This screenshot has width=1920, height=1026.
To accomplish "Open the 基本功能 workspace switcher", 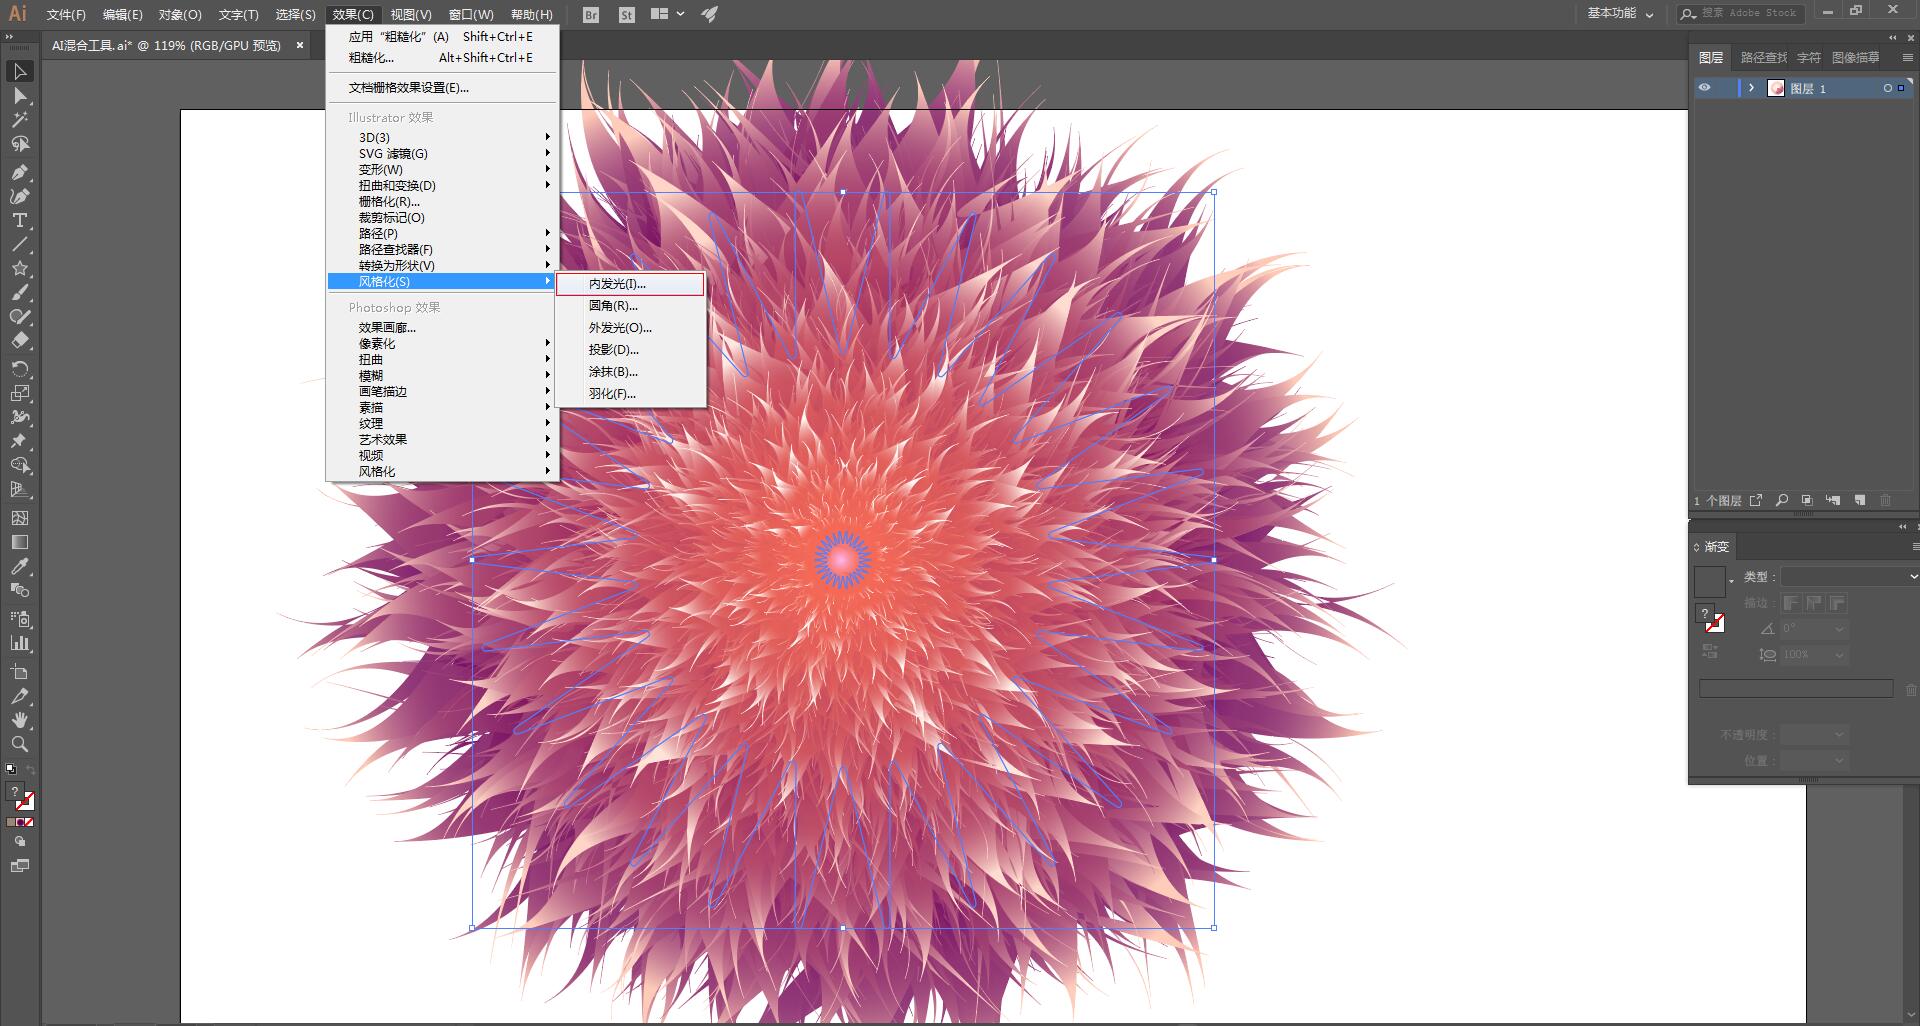I will pos(1620,14).
